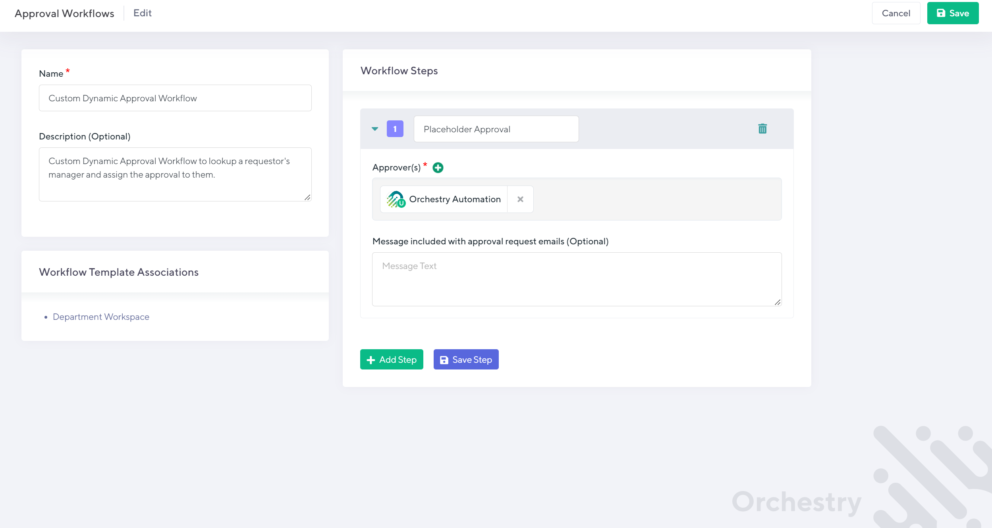Click the Message Text area
Screen dimensions: 992x528
(x=577, y=279)
